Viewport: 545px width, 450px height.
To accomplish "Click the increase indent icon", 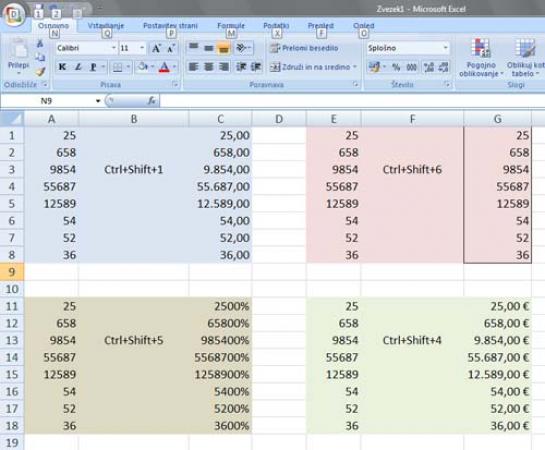I will point(257,67).
